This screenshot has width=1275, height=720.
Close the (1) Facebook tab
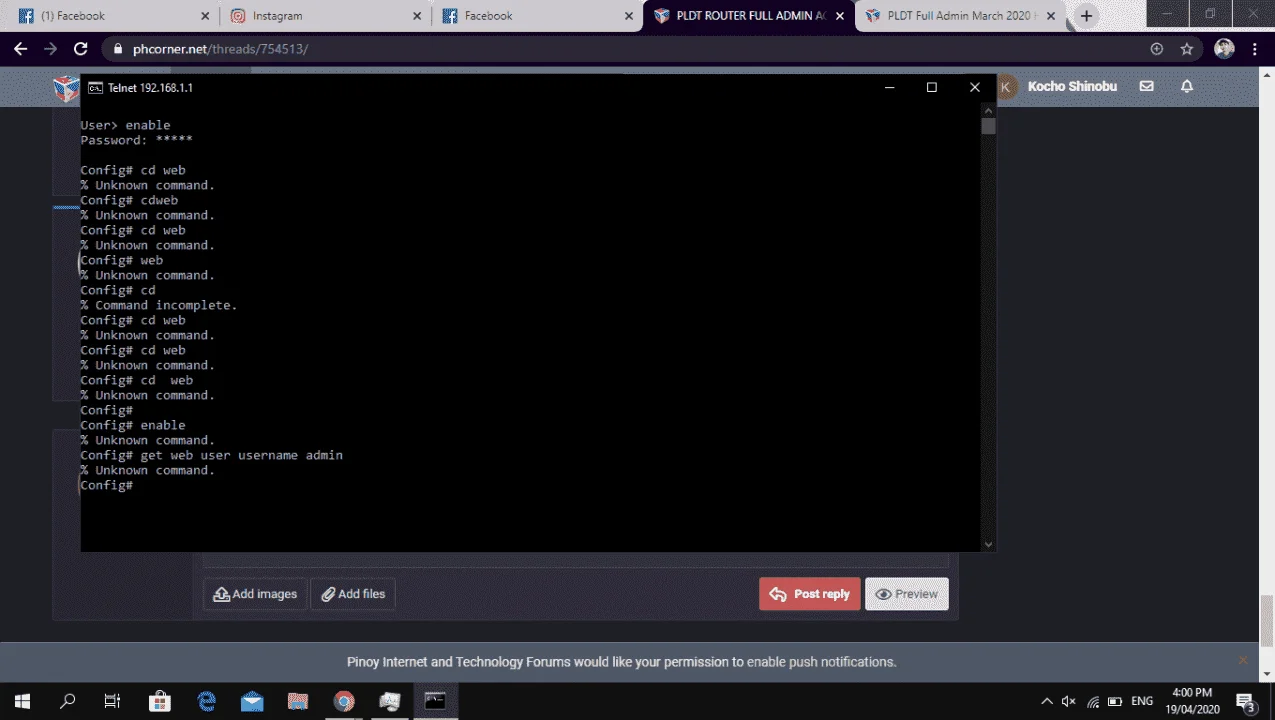pyautogui.click(x=205, y=16)
